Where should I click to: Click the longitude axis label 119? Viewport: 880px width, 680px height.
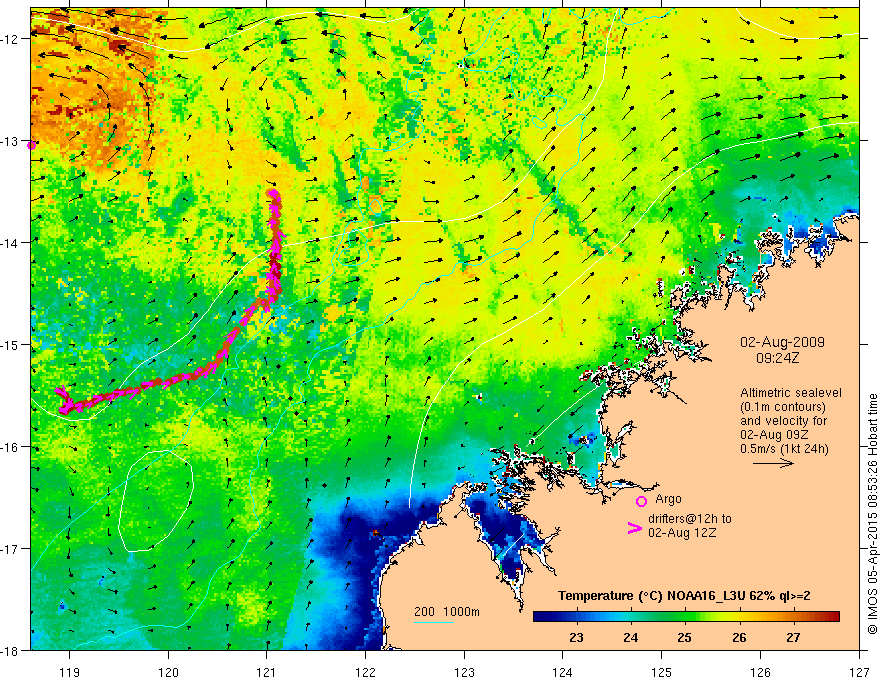click(69, 672)
